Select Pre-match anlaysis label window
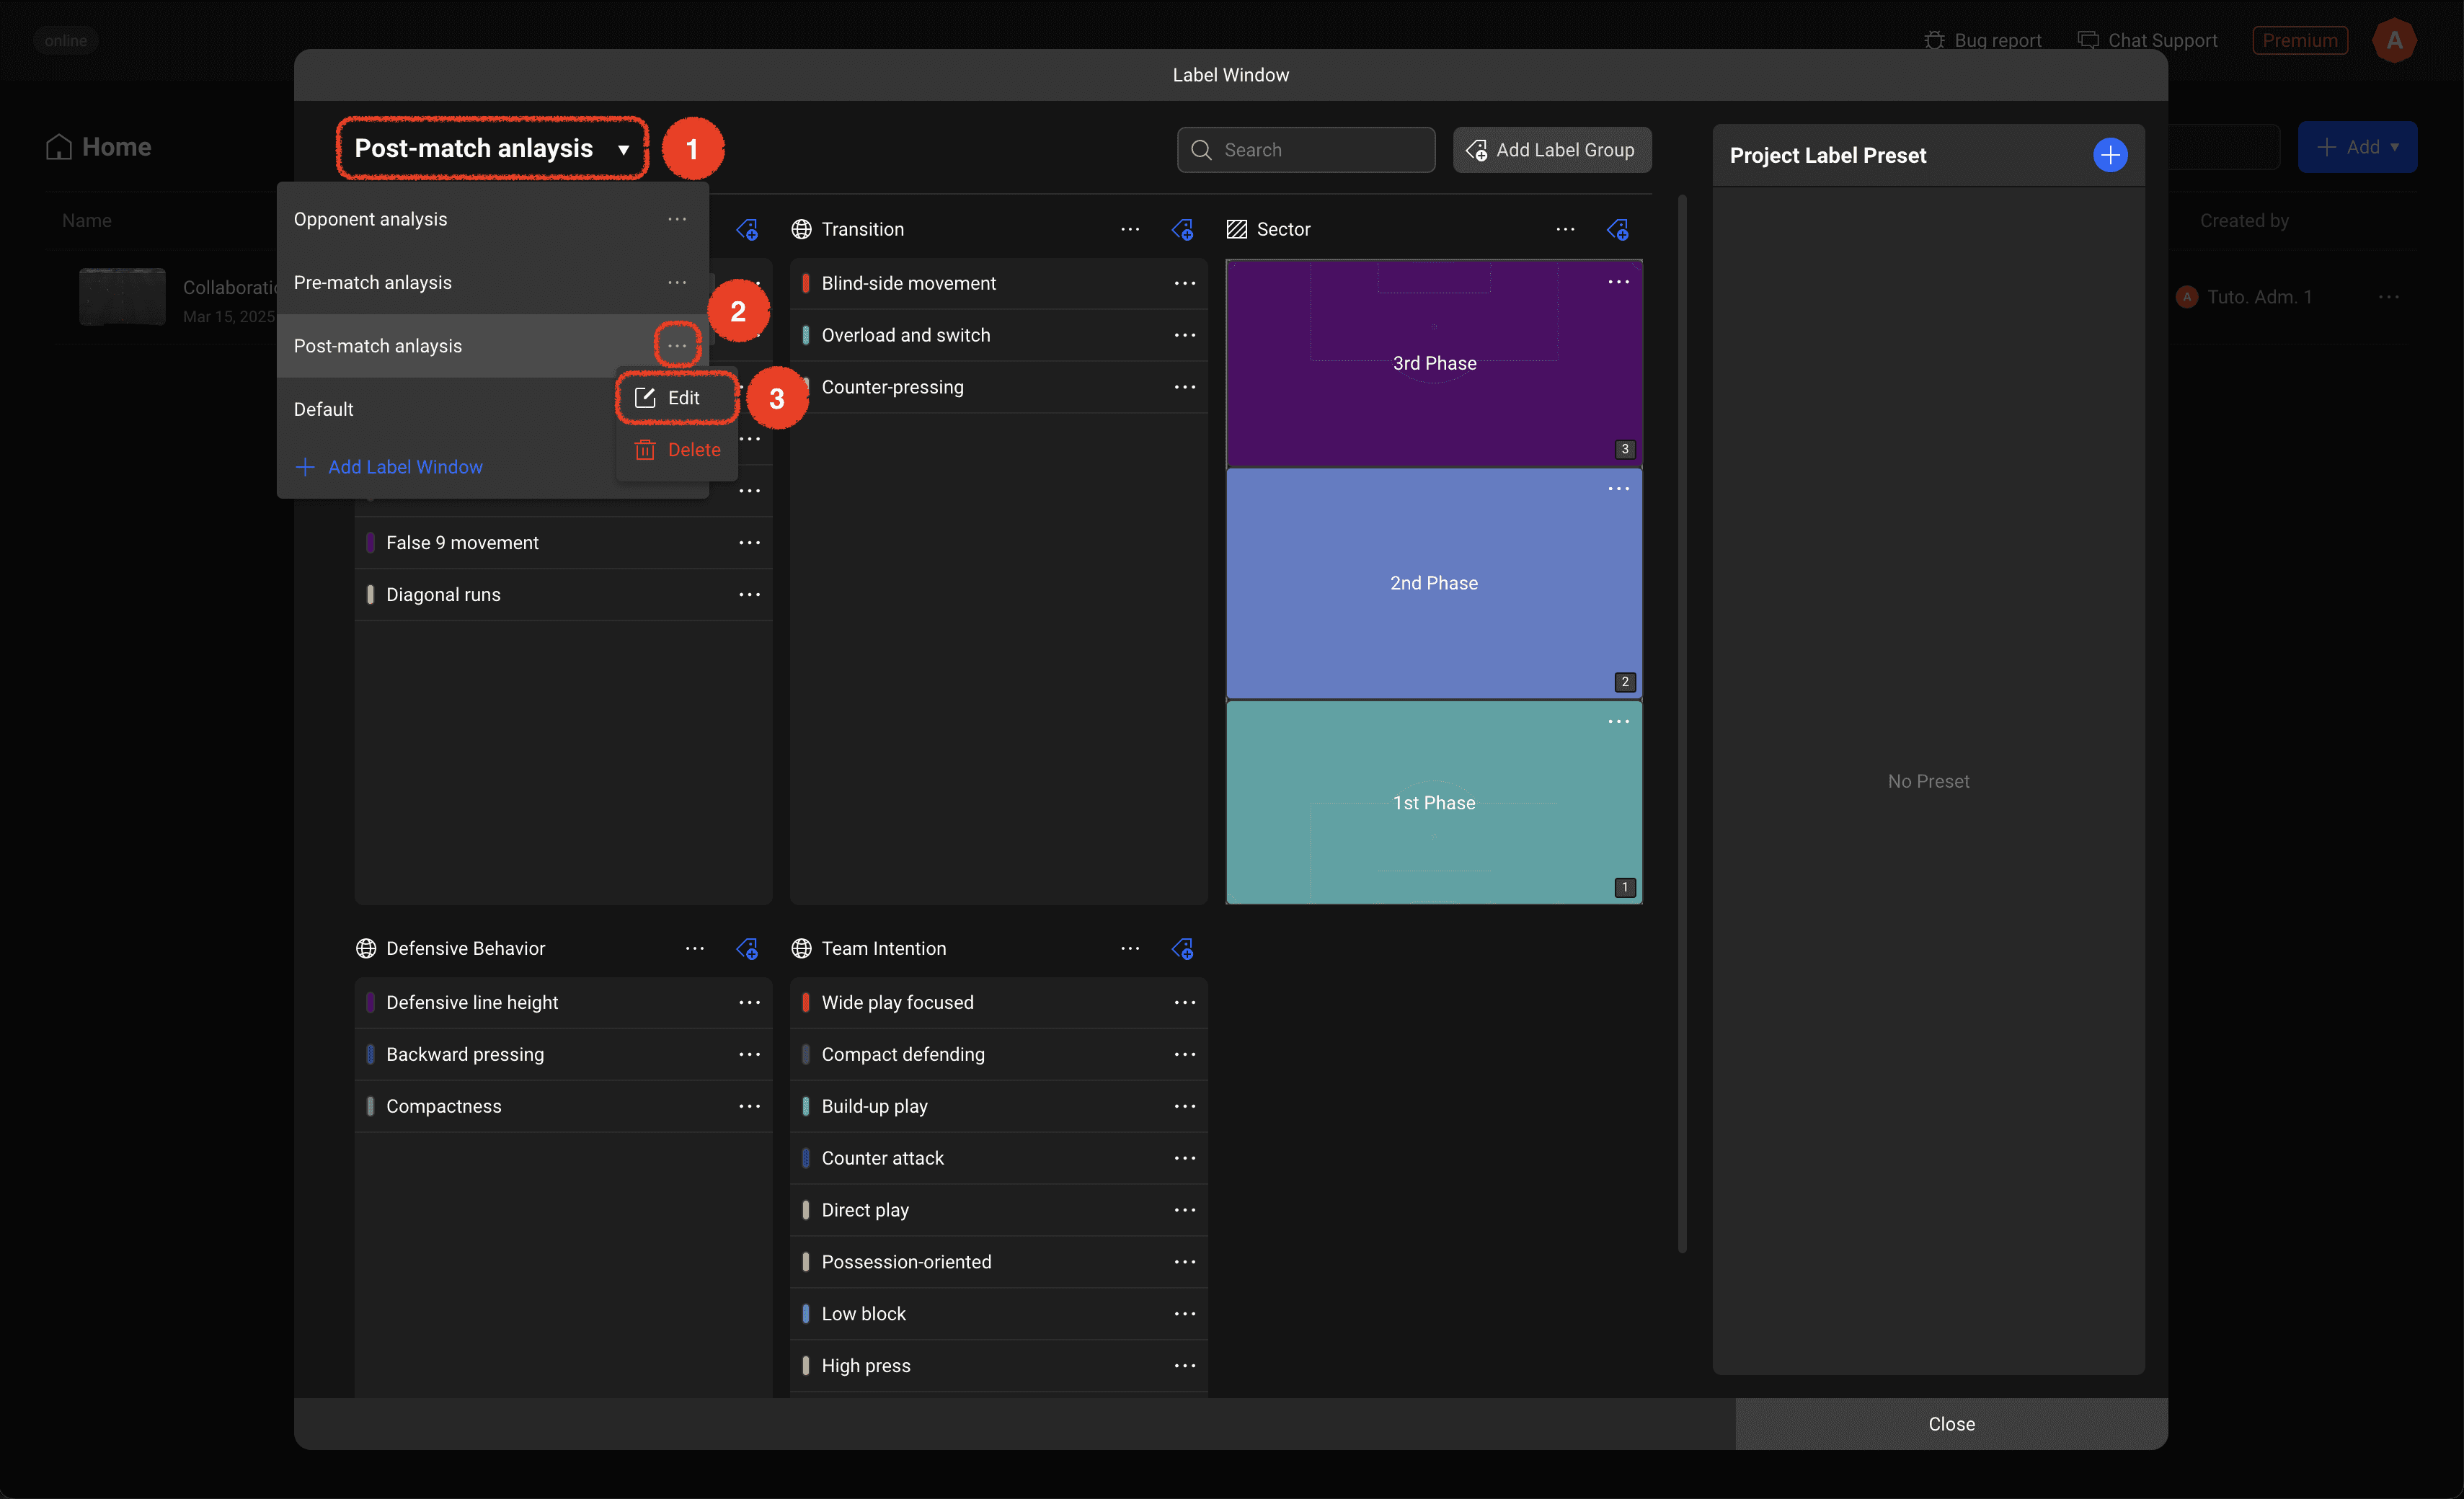2464x1499 pixels. (373, 283)
